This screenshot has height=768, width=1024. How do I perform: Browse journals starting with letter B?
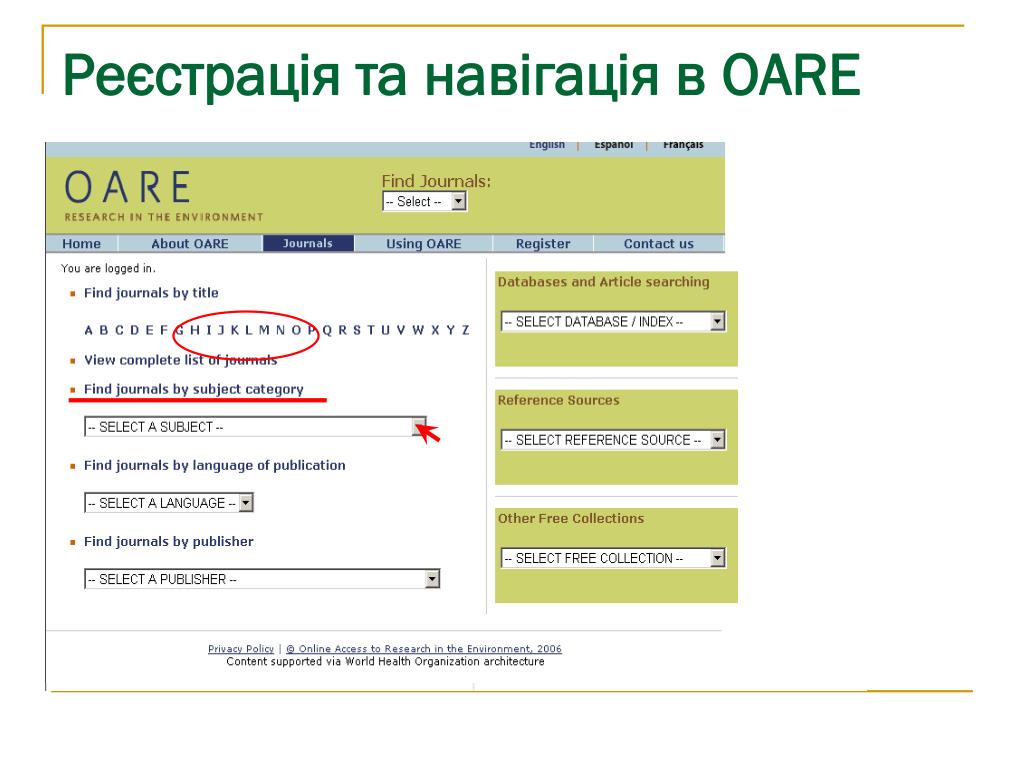103,330
